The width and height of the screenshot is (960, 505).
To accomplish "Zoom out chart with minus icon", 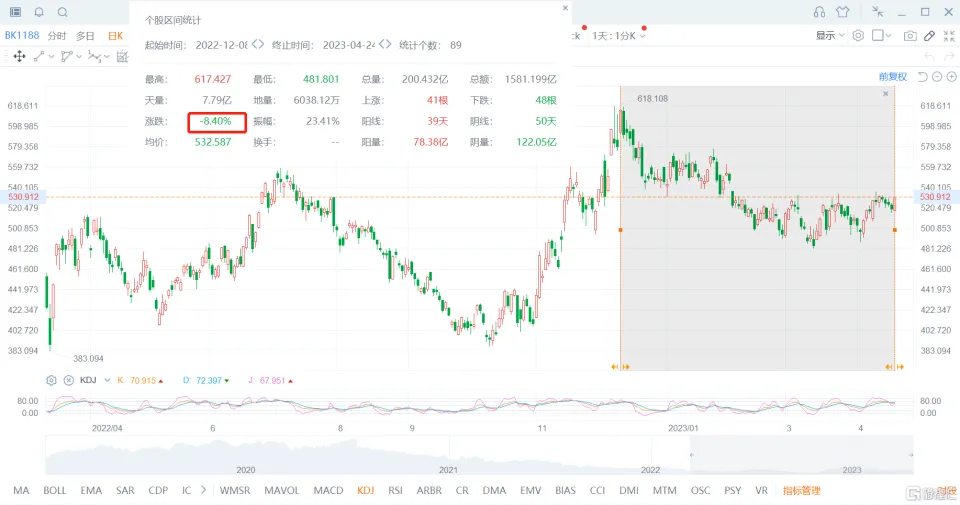I will pyautogui.click(x=937, y=77).
